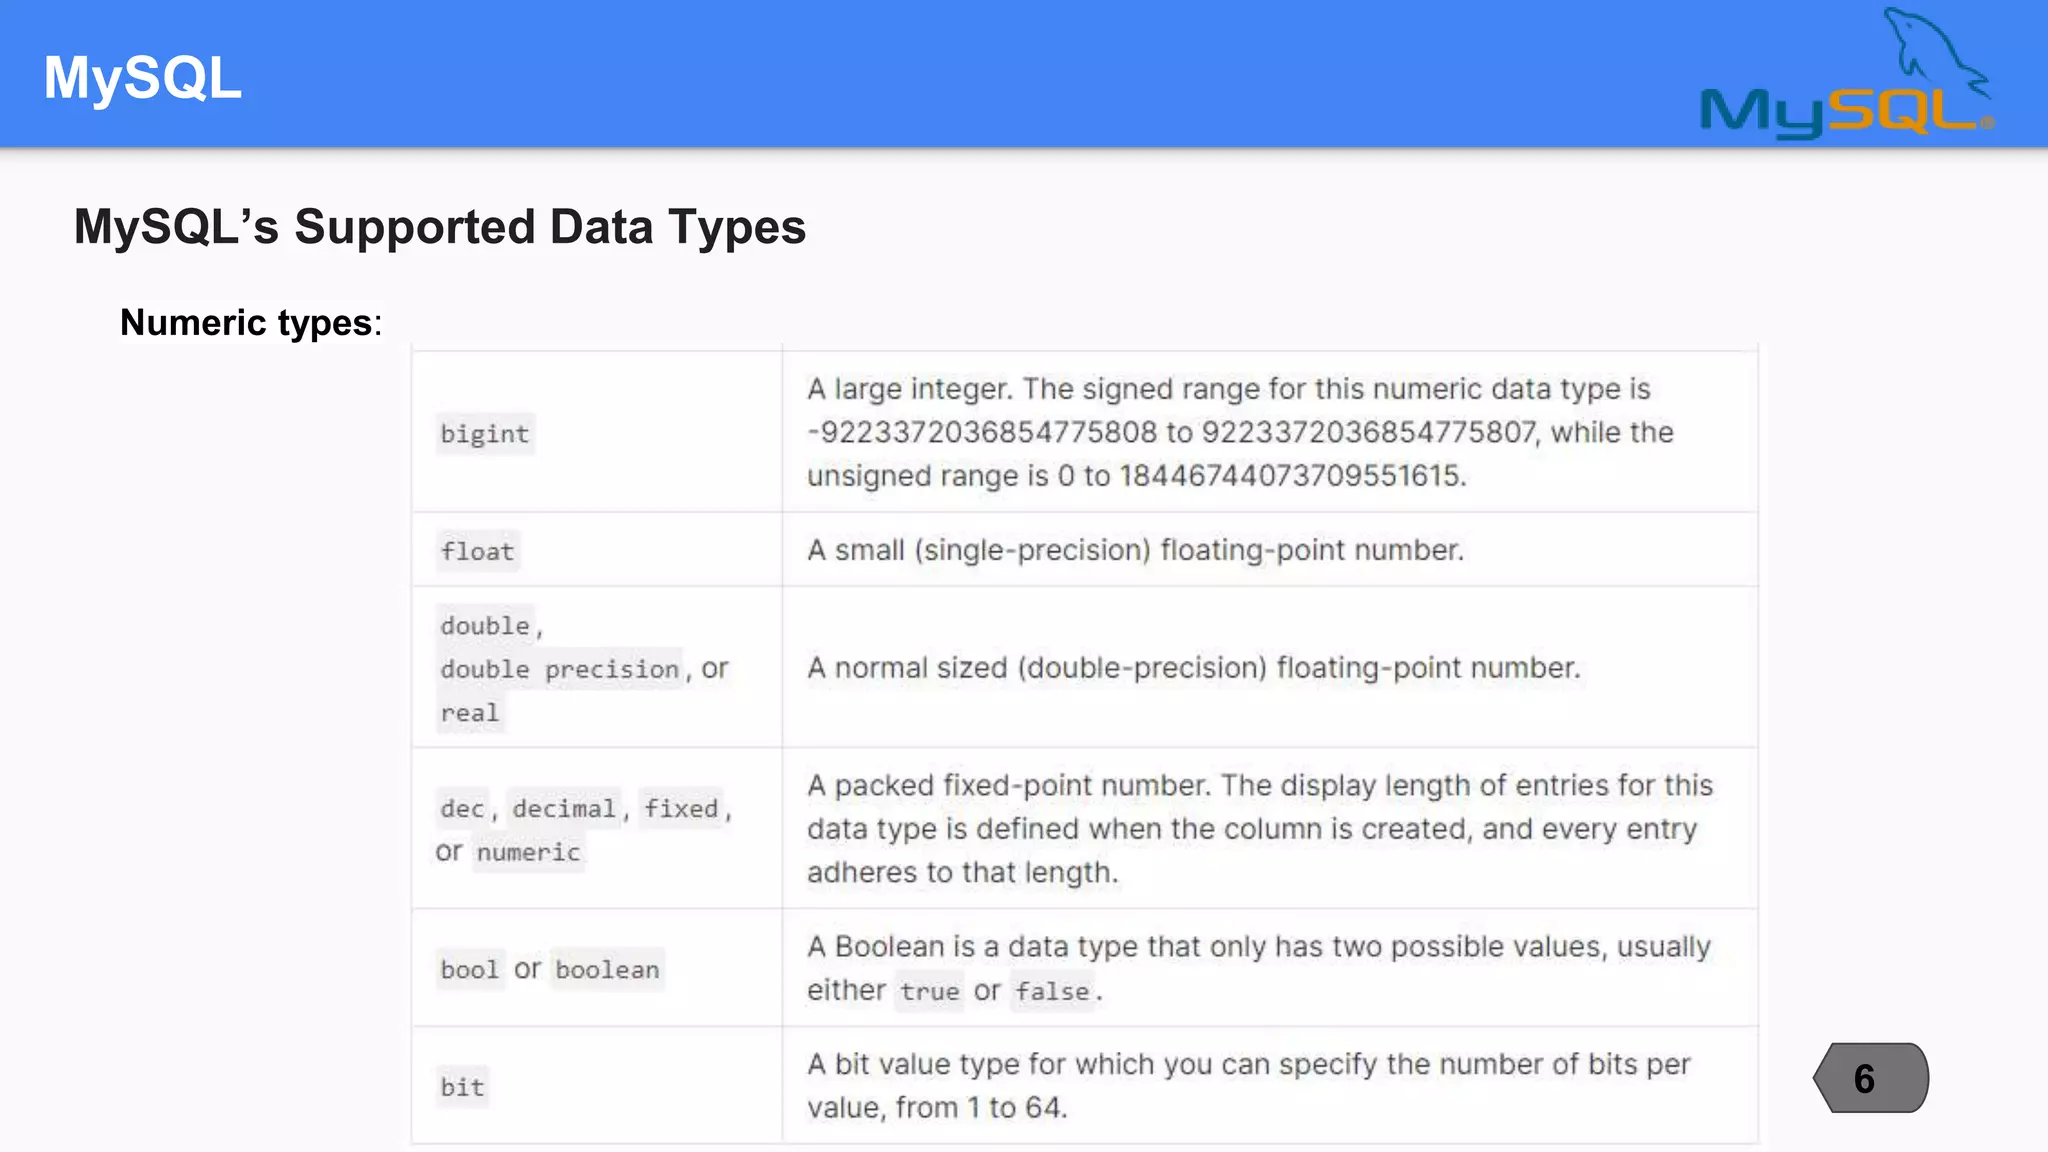The width and height of the screenshot is (2048, 1152).
Task: Click the float type tag
Action: [x=478, y=551]
